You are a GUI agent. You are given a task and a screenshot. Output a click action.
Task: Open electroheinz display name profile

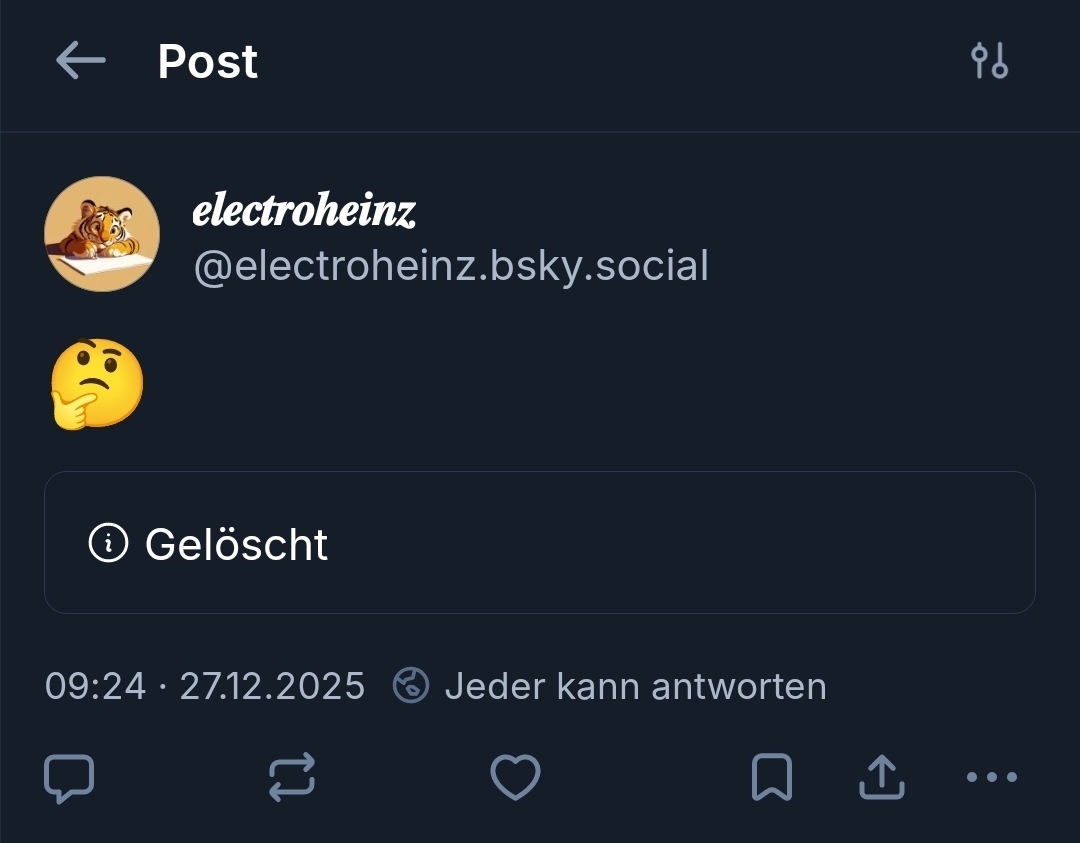(x=303, y=211)
